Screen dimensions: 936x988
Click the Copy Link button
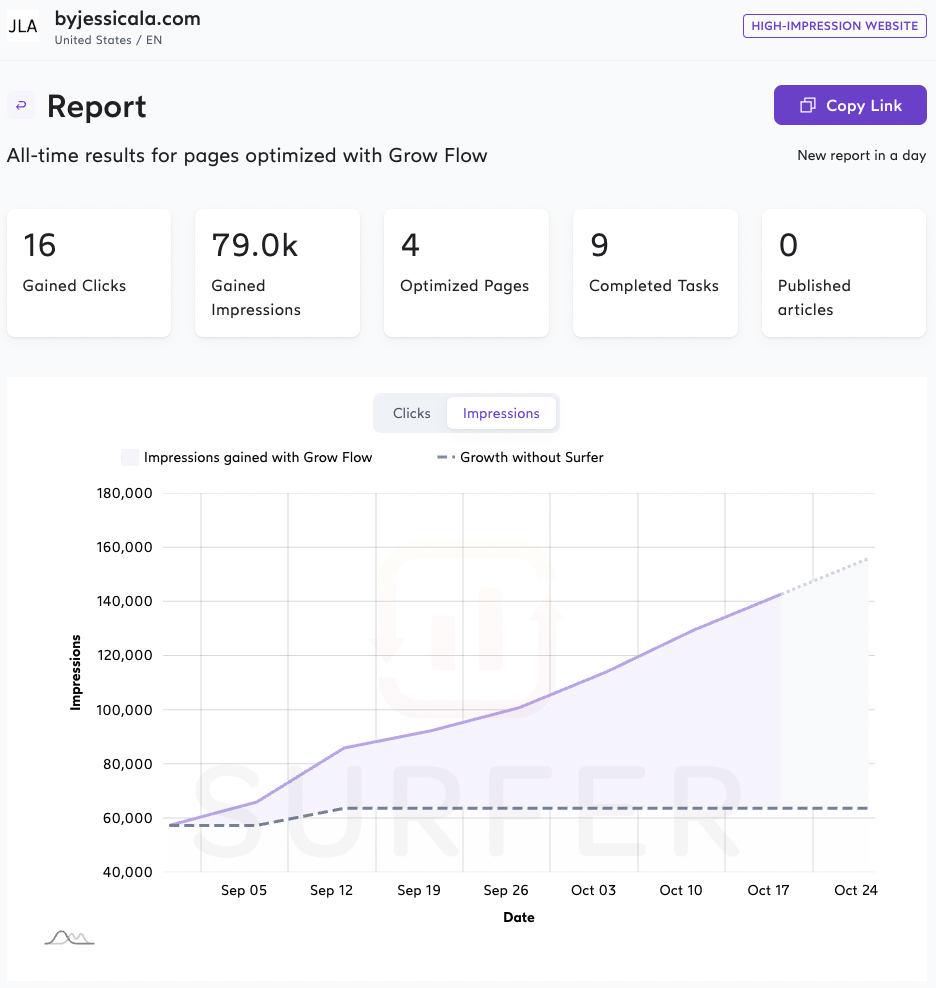[850, 105]
